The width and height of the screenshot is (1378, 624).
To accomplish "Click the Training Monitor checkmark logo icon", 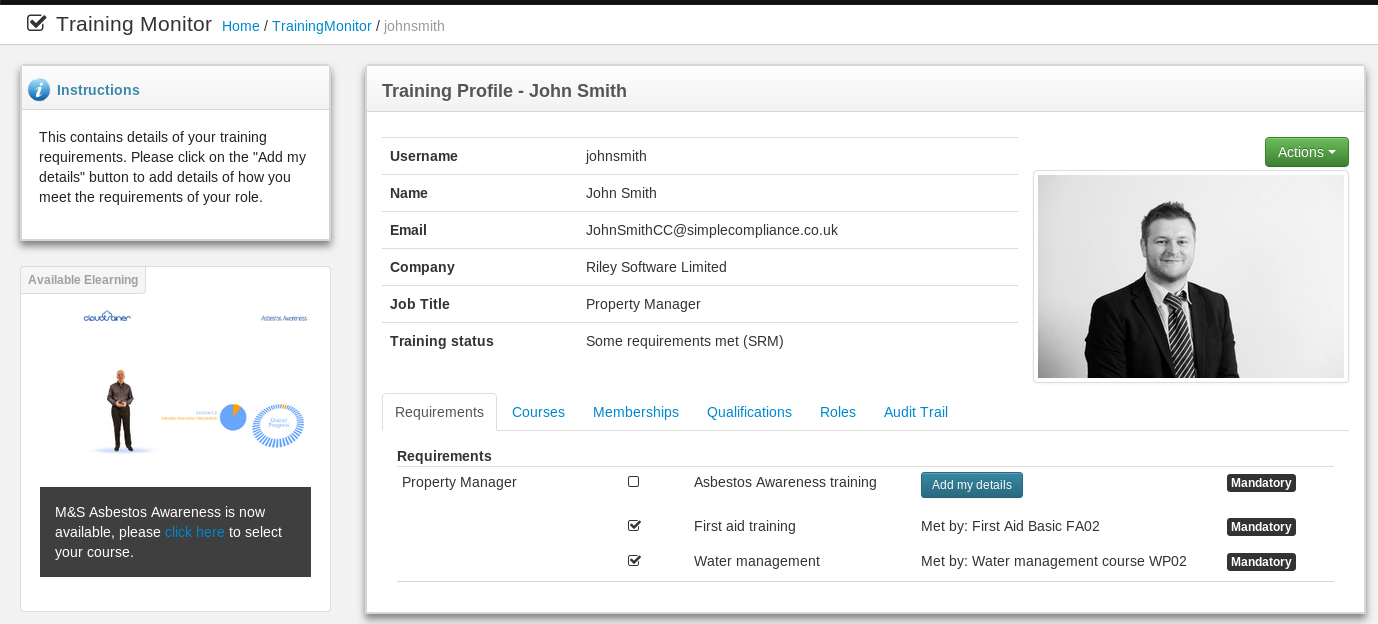I will click(x=36, y=23).
